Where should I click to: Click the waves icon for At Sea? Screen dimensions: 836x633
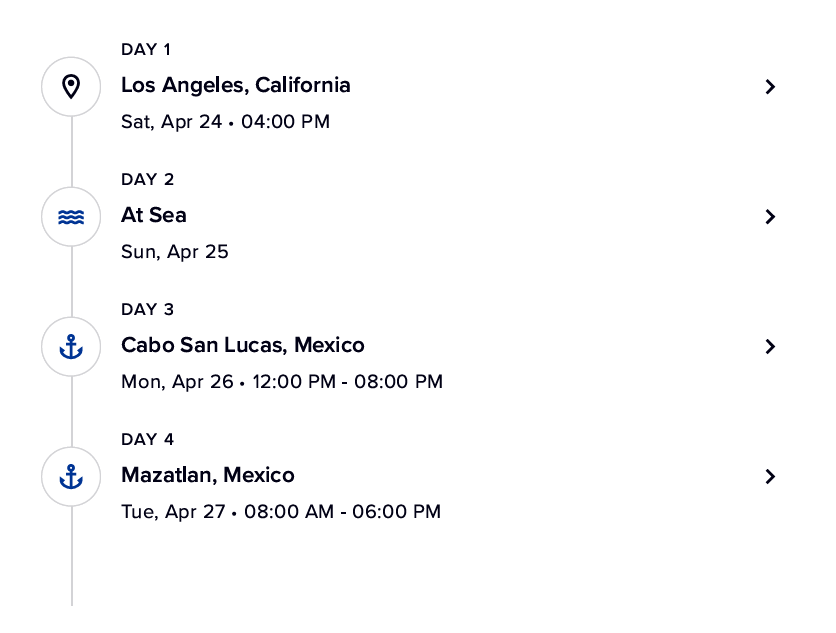(x=71, y=217)
